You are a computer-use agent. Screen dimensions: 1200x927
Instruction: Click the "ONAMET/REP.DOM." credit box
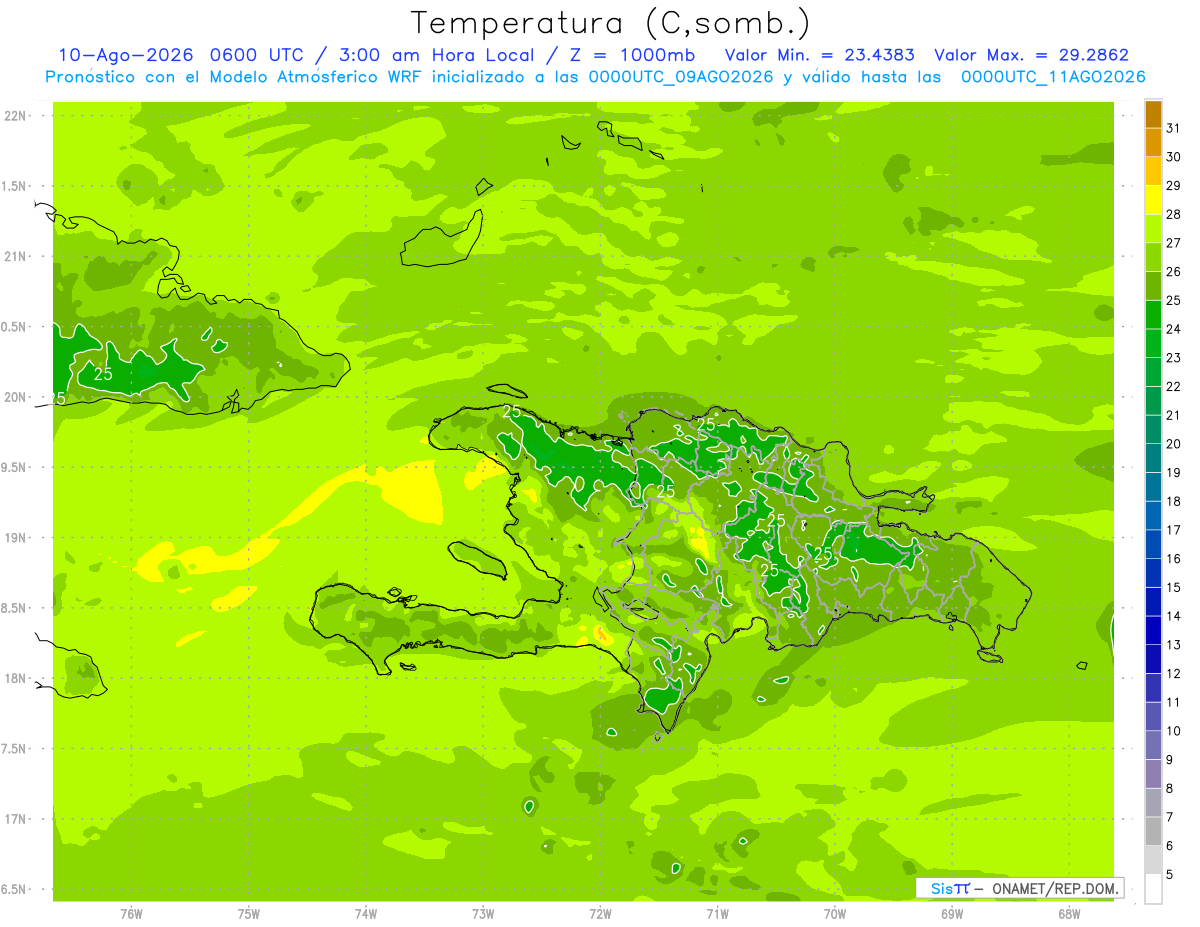pos(1019,888)
